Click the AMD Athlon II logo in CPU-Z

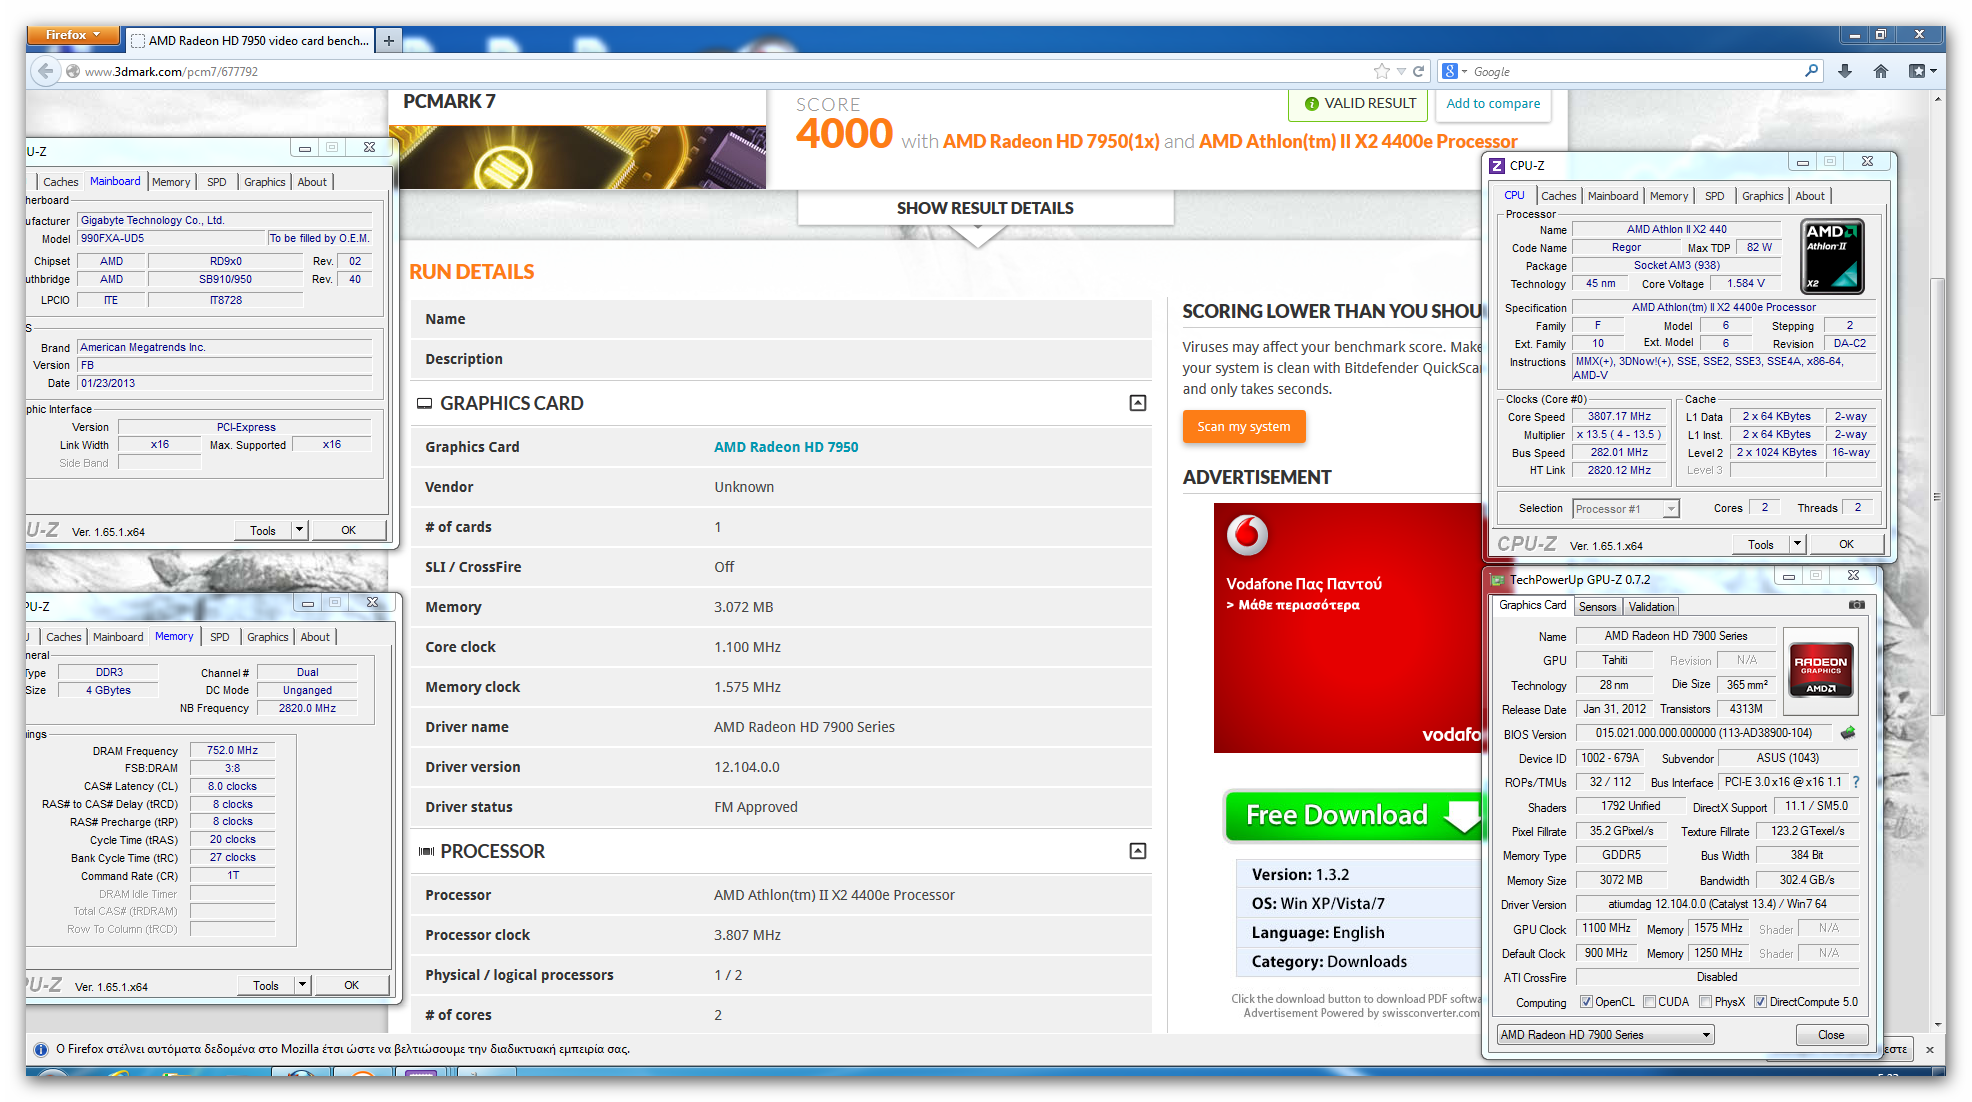pyautogui.click(x=1833, y=256)
